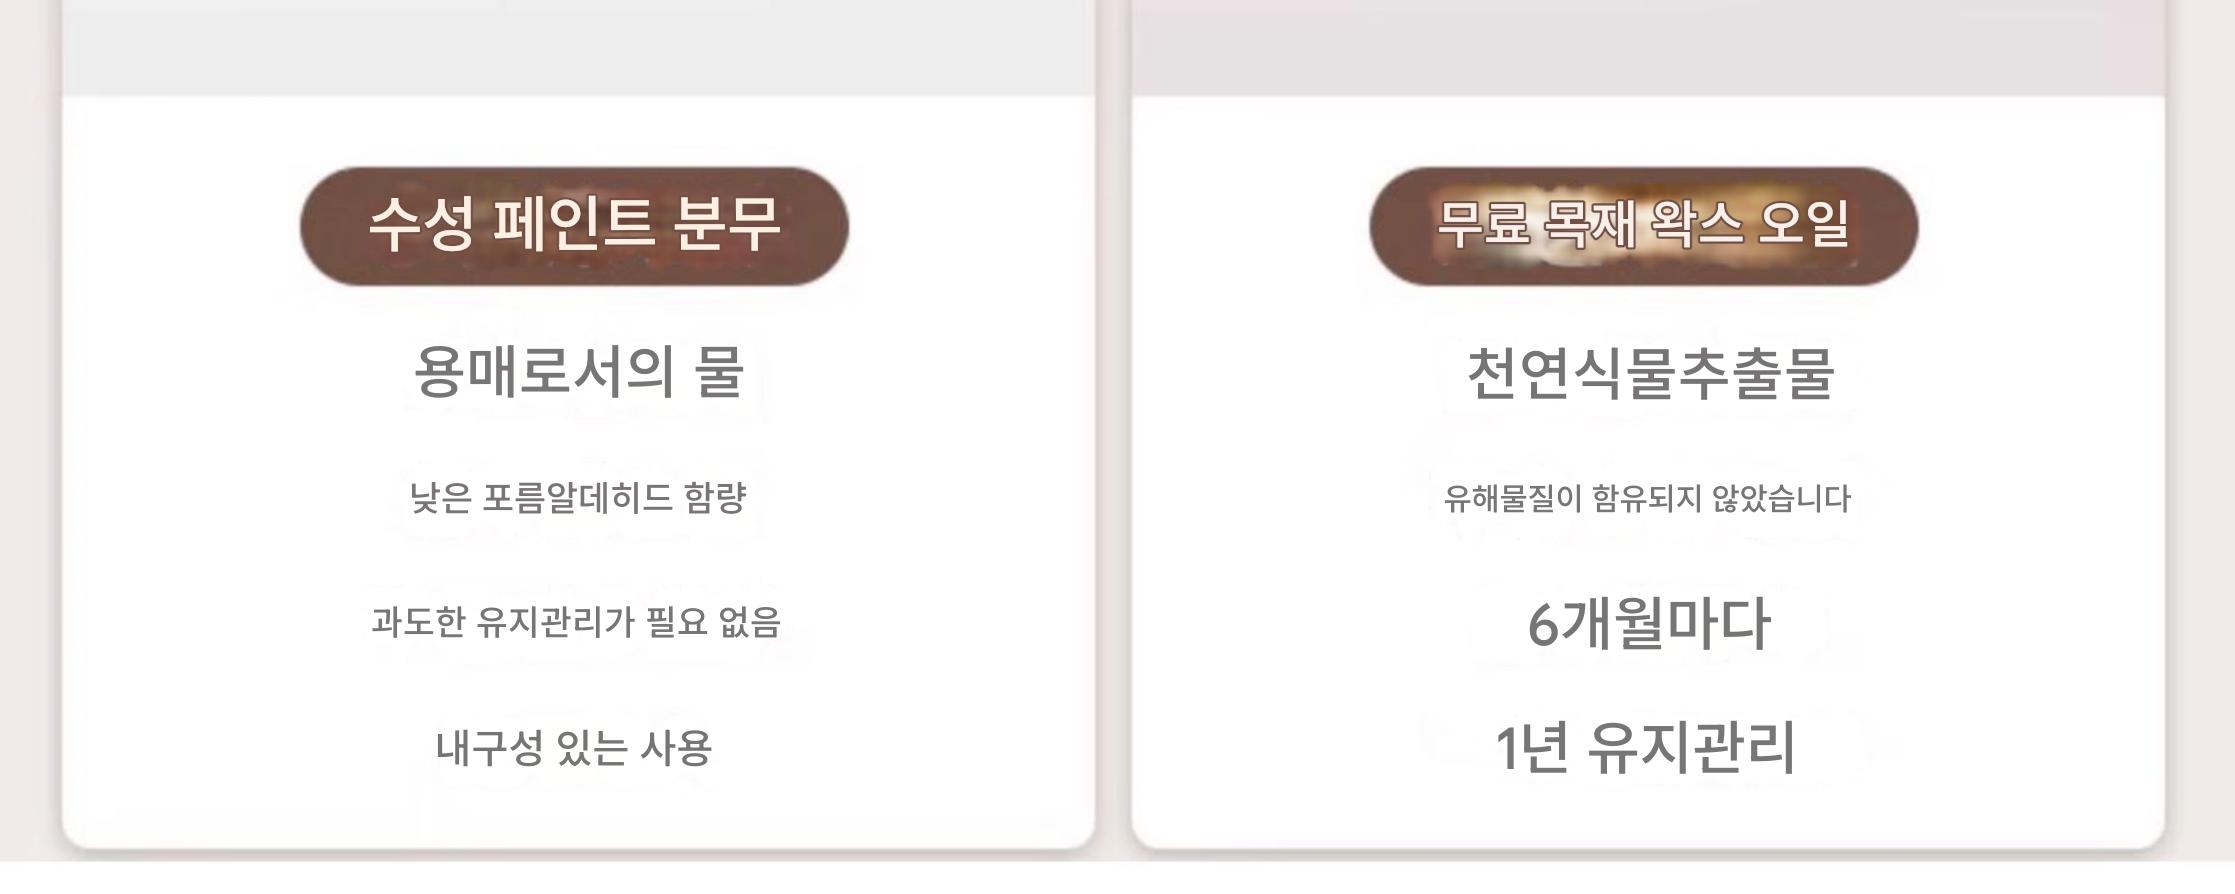Click the page margin left of water-based paint card
This screenshot has height=894, width=2235.
28,450
